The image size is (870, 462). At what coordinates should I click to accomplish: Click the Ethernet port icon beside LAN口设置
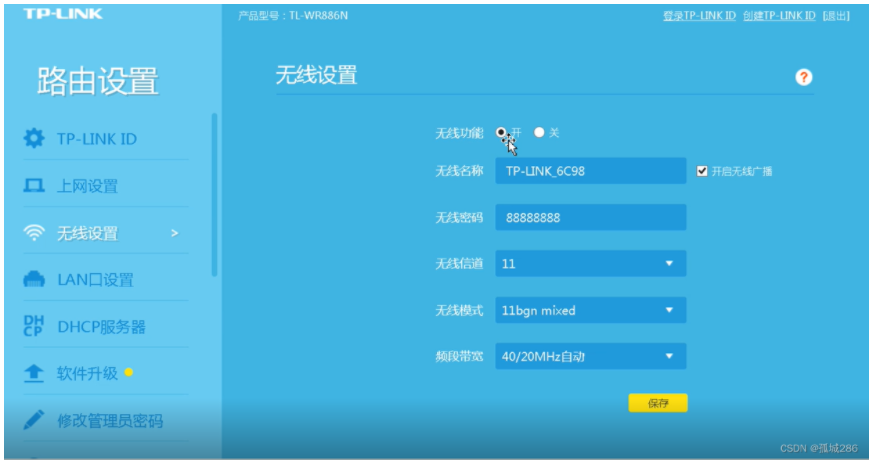34,279
